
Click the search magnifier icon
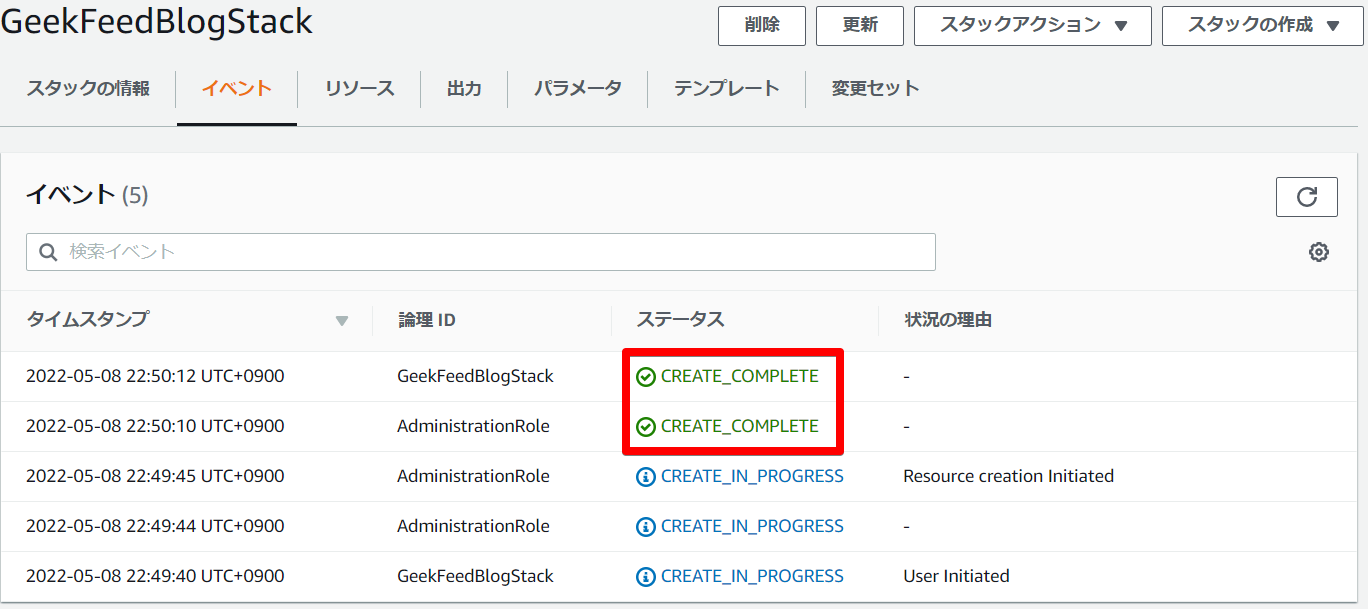48,252
